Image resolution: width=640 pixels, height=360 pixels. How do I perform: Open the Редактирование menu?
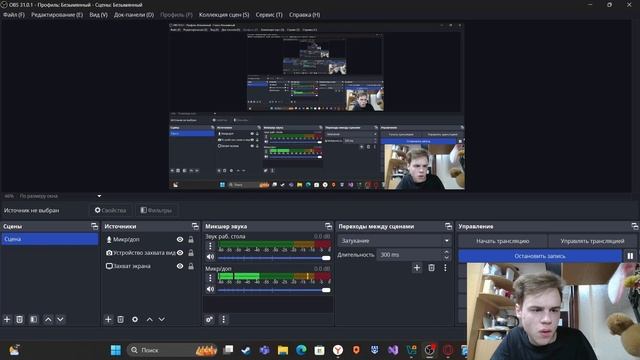pyautogui.click(x=57, y=15)
